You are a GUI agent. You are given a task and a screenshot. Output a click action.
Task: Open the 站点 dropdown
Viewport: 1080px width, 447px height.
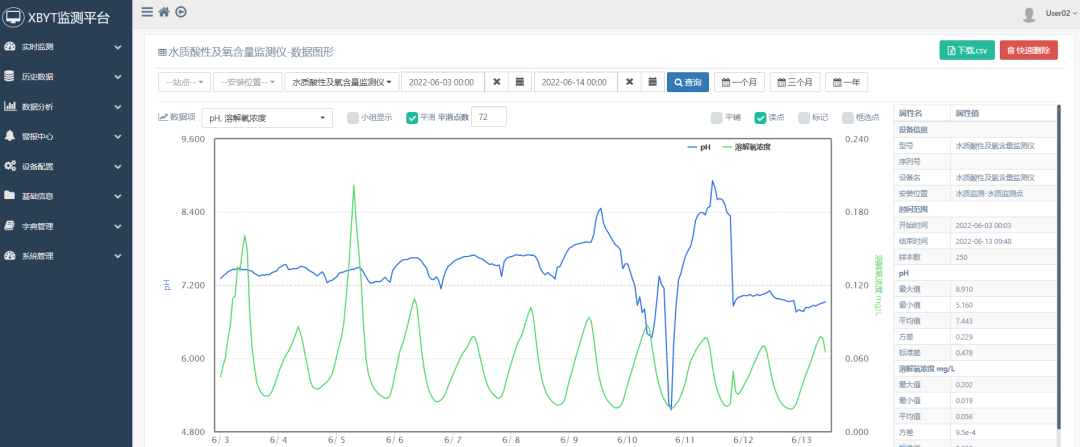[x=184, y=82]
